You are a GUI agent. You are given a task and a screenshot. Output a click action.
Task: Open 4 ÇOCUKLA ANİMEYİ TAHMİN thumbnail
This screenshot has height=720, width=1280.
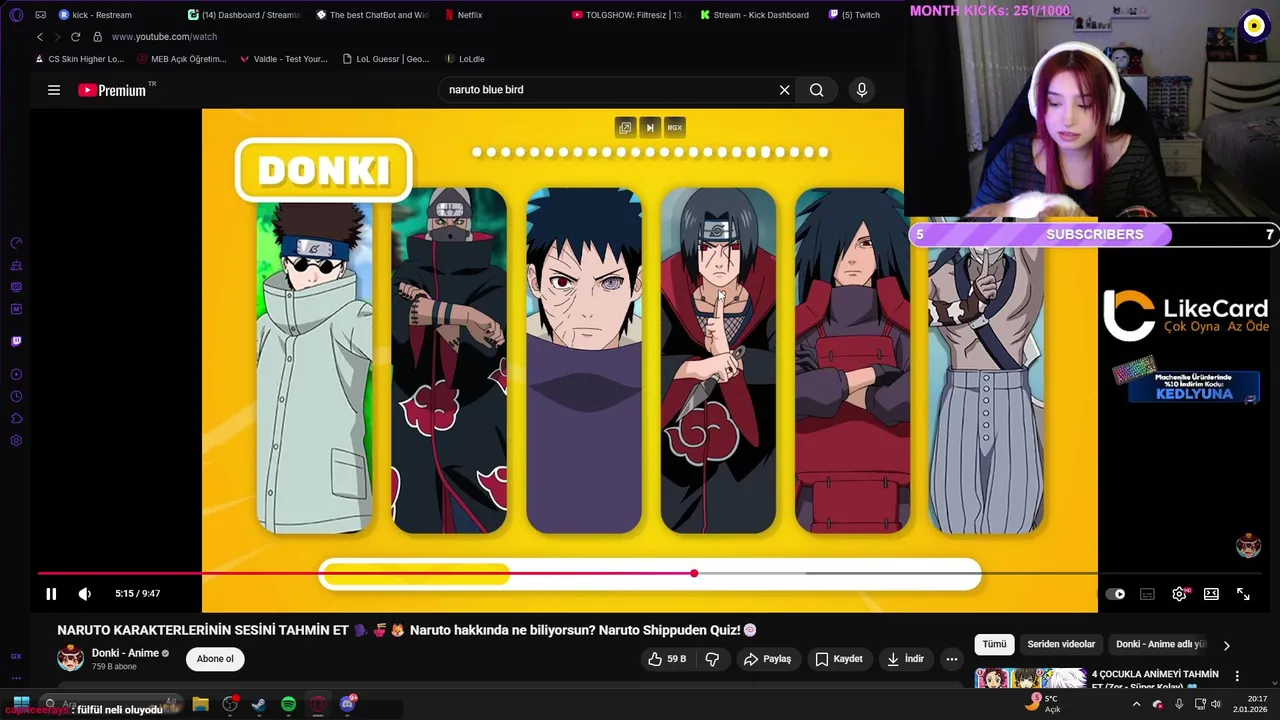[1030, 678]
